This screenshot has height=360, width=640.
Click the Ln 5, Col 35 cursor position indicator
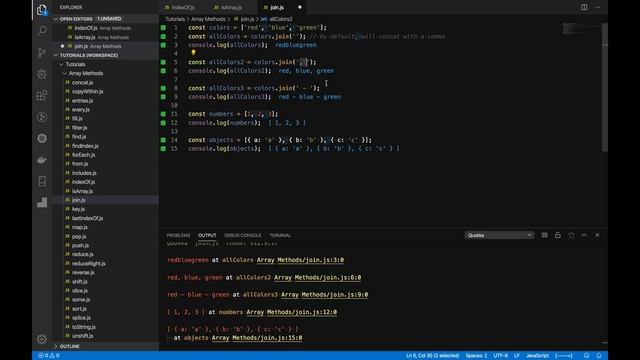[x=432, y=356]
